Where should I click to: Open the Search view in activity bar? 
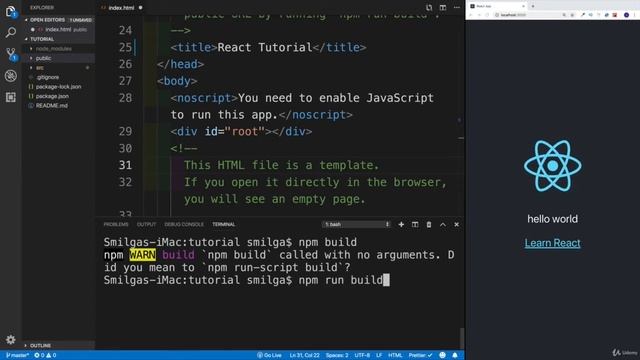click(11, 32)
